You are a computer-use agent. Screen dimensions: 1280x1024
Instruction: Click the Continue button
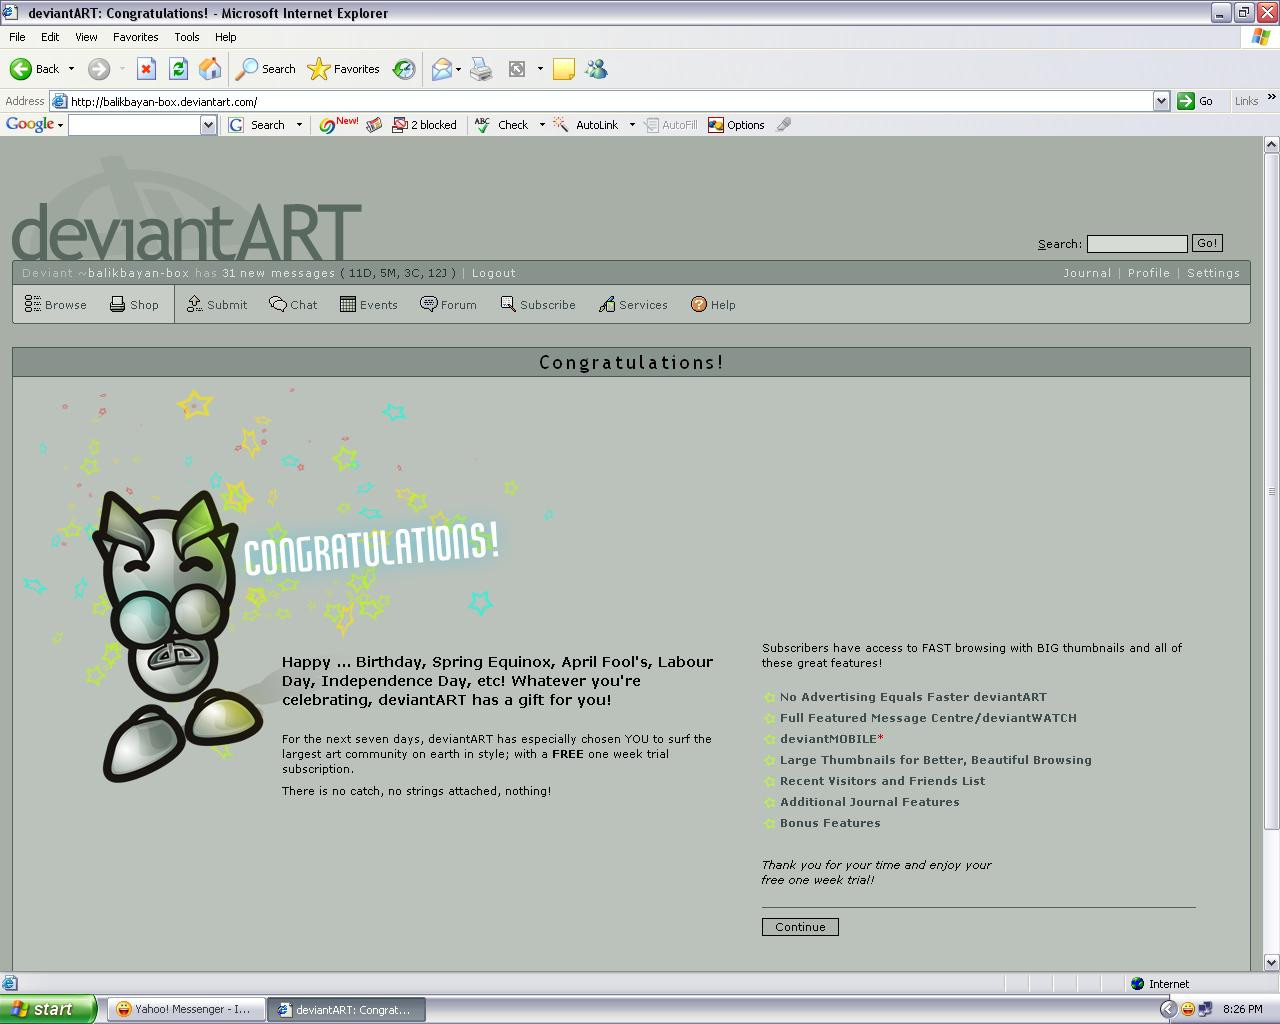tap(800, 927)
